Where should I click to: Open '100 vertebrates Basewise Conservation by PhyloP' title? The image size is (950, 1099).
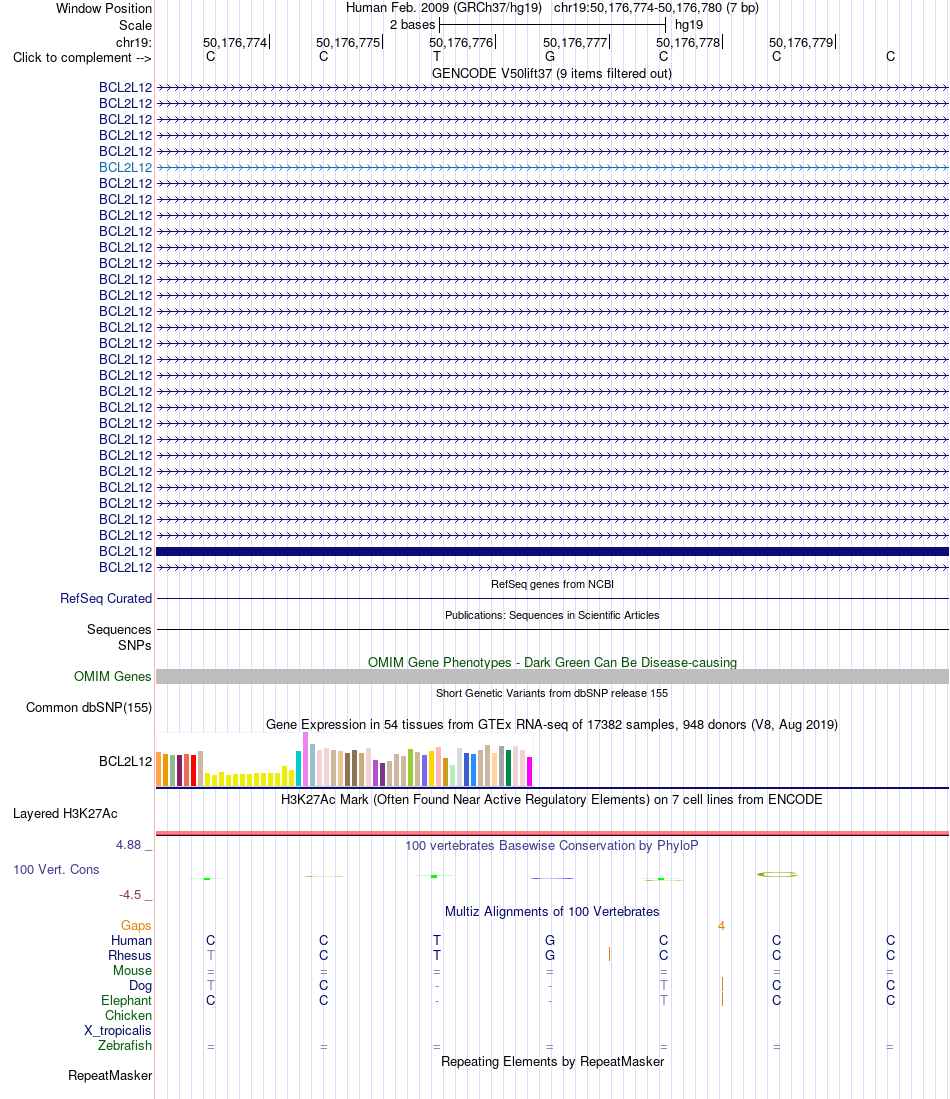click(x=552, y=846)
